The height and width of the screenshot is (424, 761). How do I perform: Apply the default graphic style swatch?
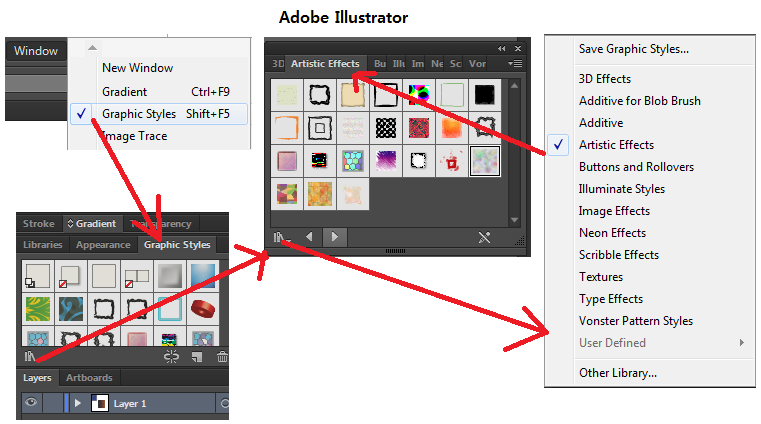pos(38,276)
